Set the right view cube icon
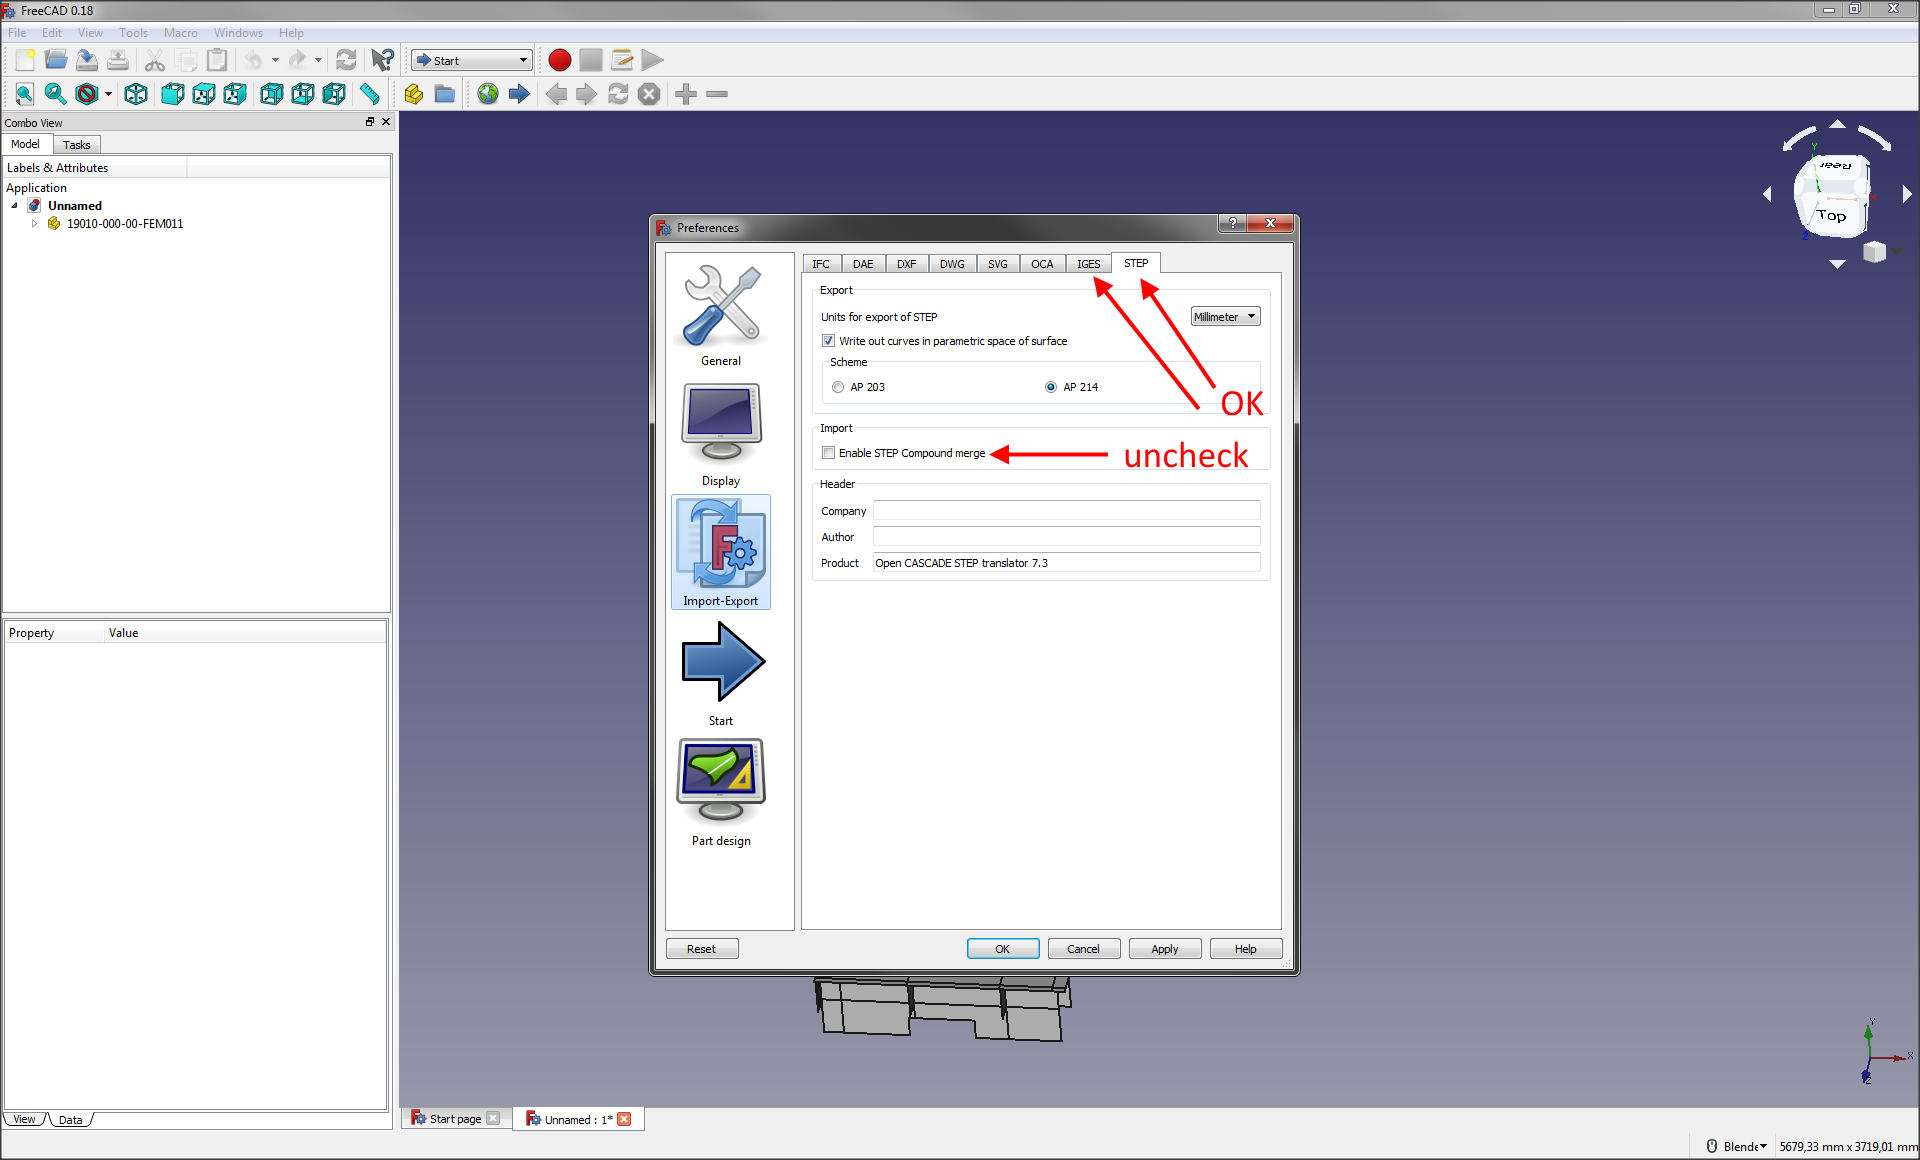1920x1160 pixels. pos(235,94)
